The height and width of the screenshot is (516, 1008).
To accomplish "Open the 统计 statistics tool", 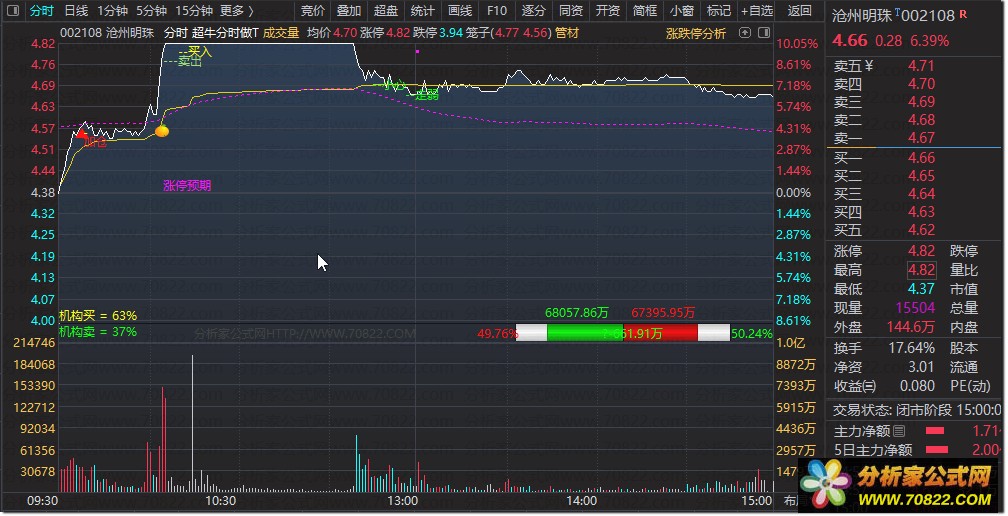I will click(422, 11).
